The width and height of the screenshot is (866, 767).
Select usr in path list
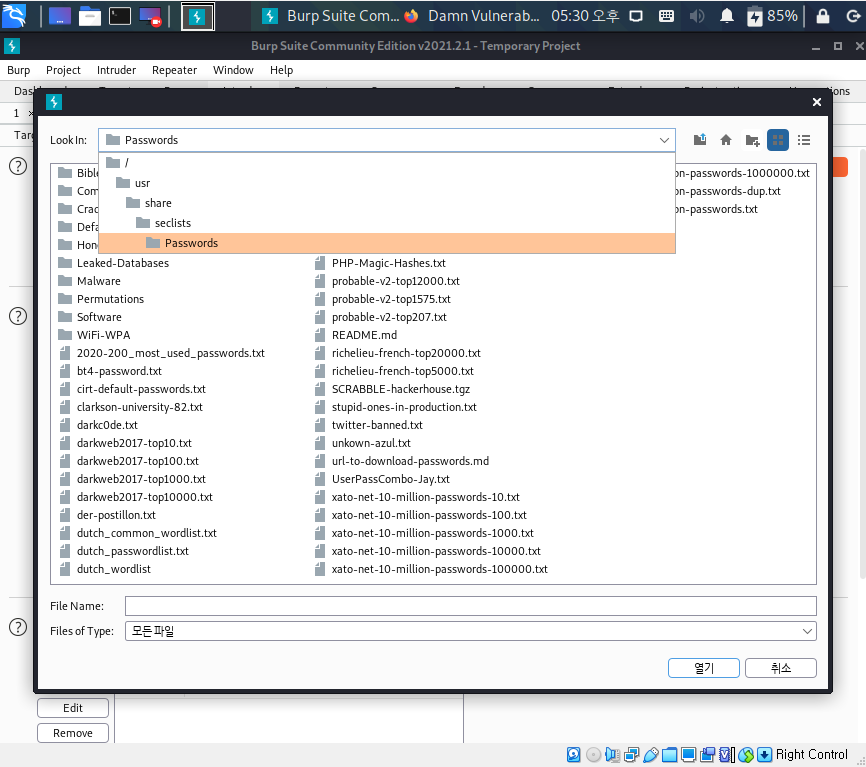tap(387, 183)
